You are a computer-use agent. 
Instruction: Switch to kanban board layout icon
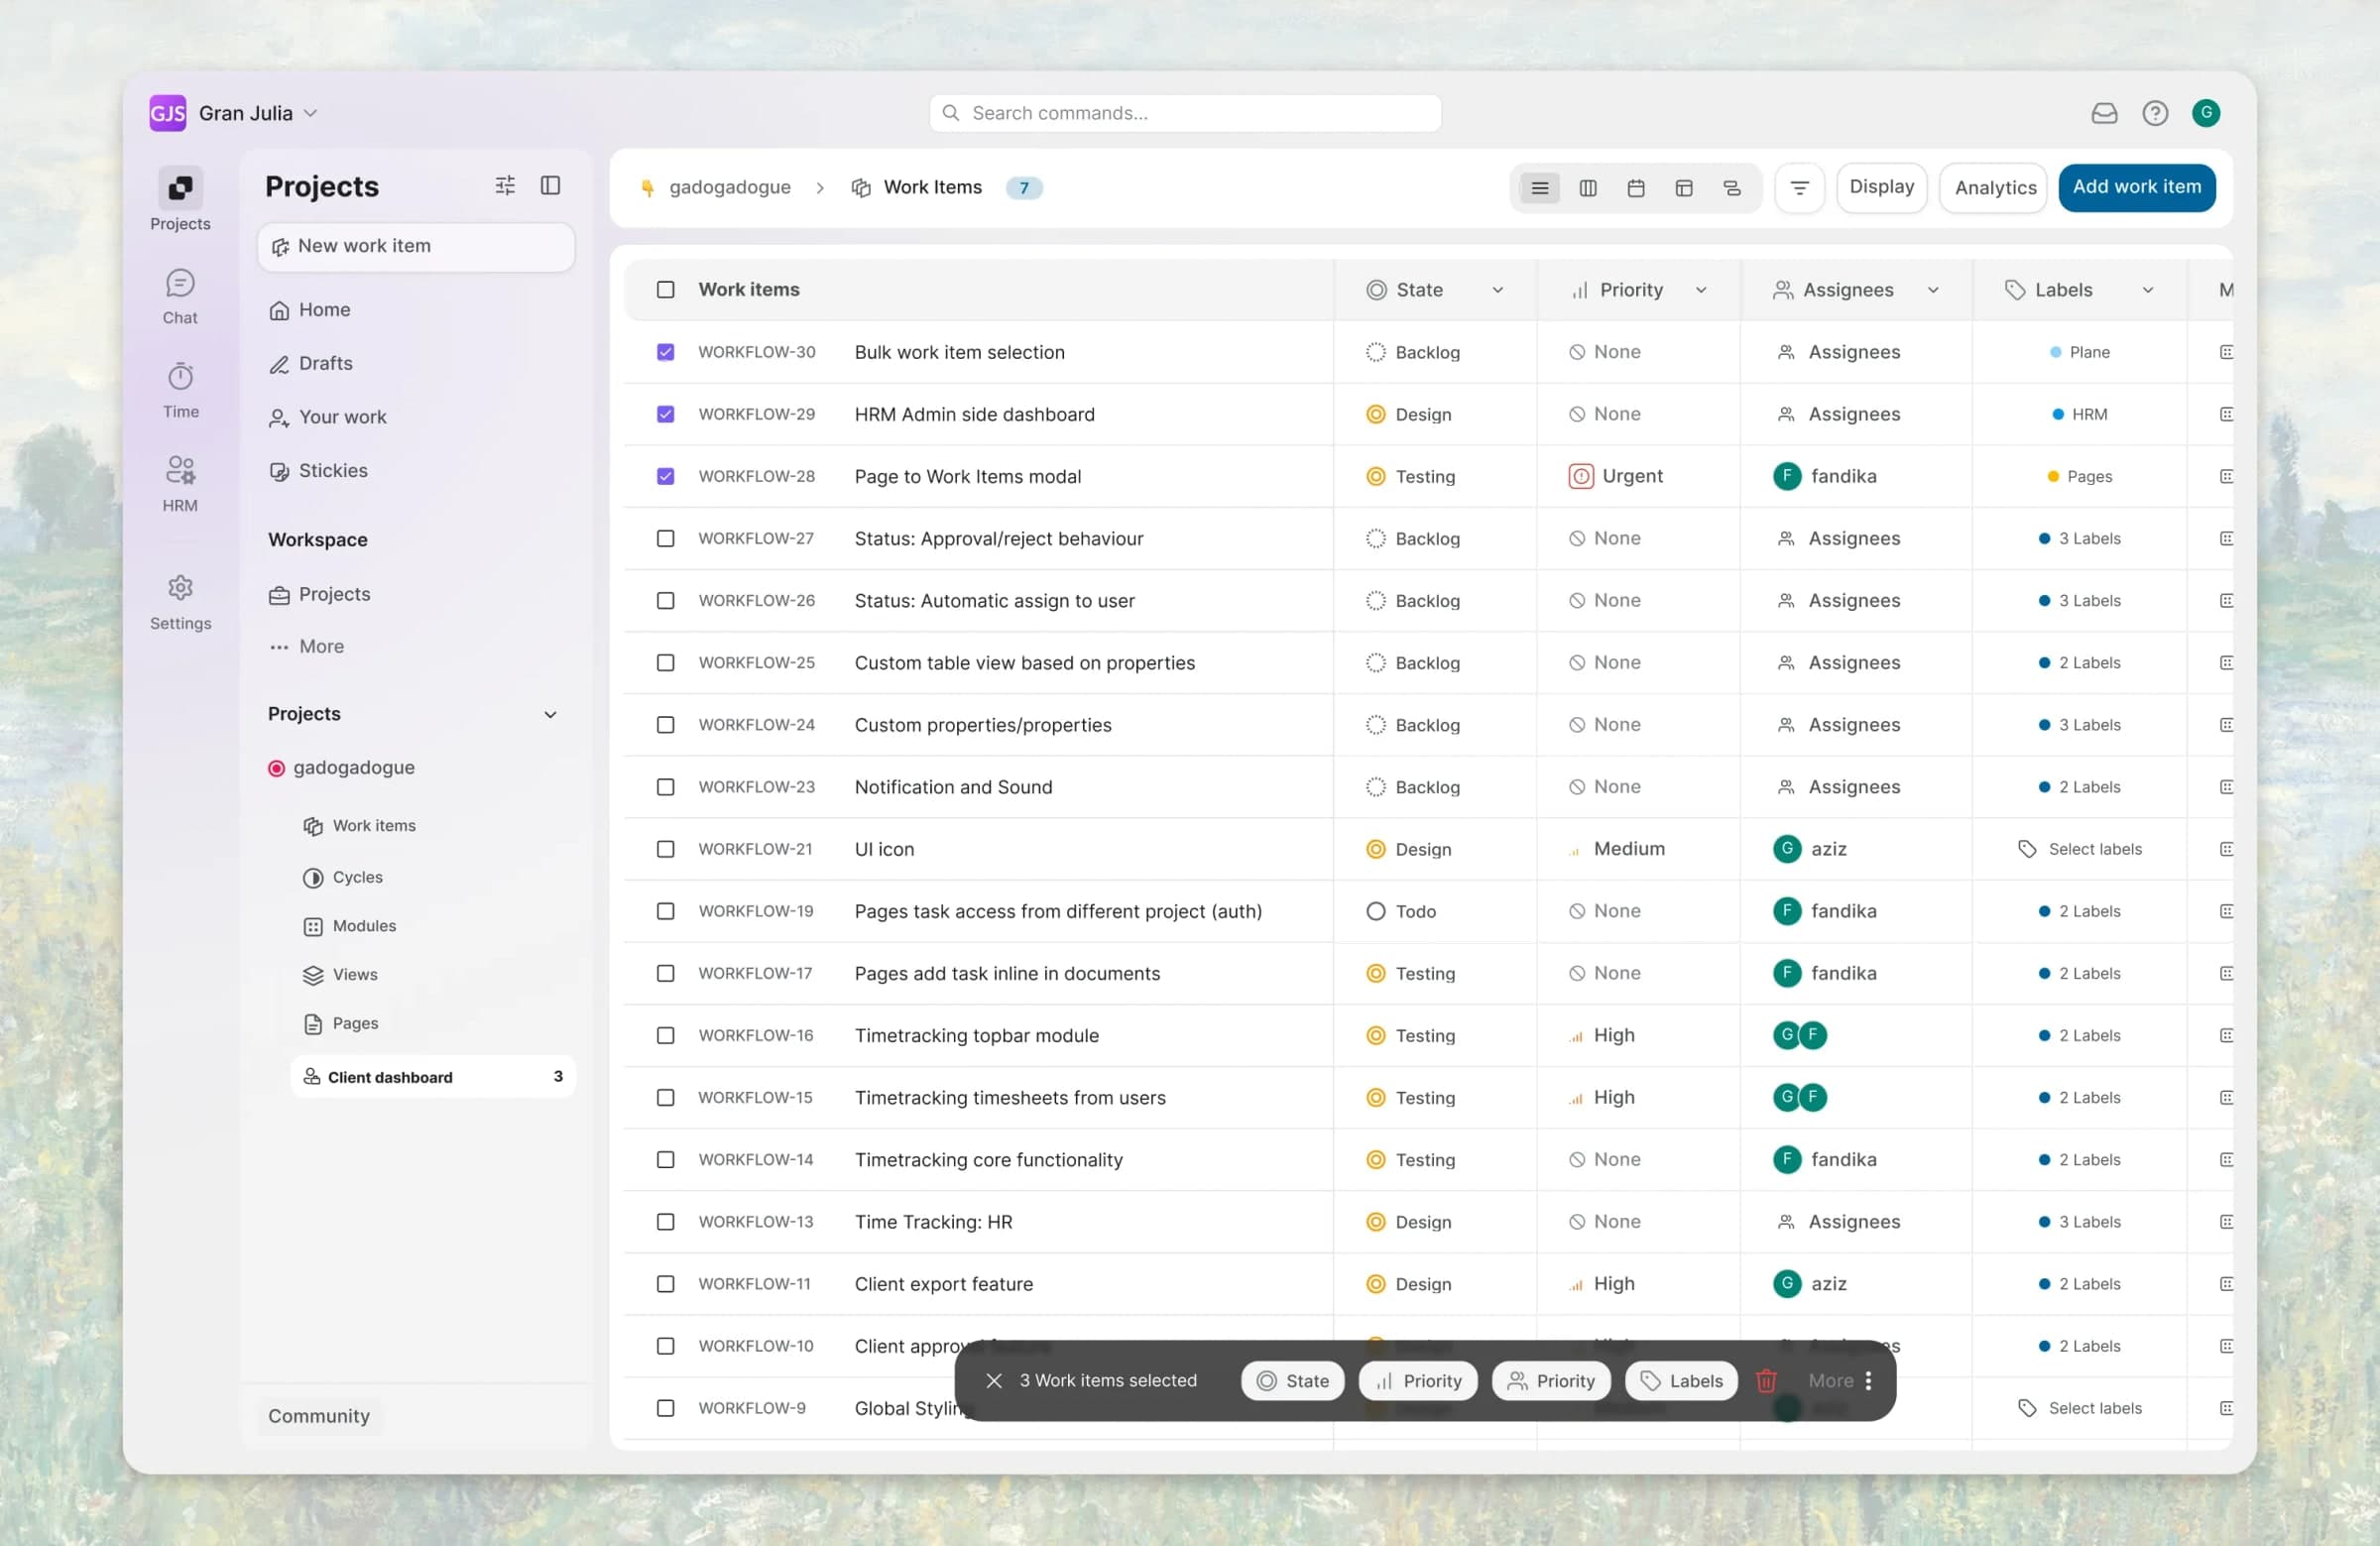pos(1588,188)
